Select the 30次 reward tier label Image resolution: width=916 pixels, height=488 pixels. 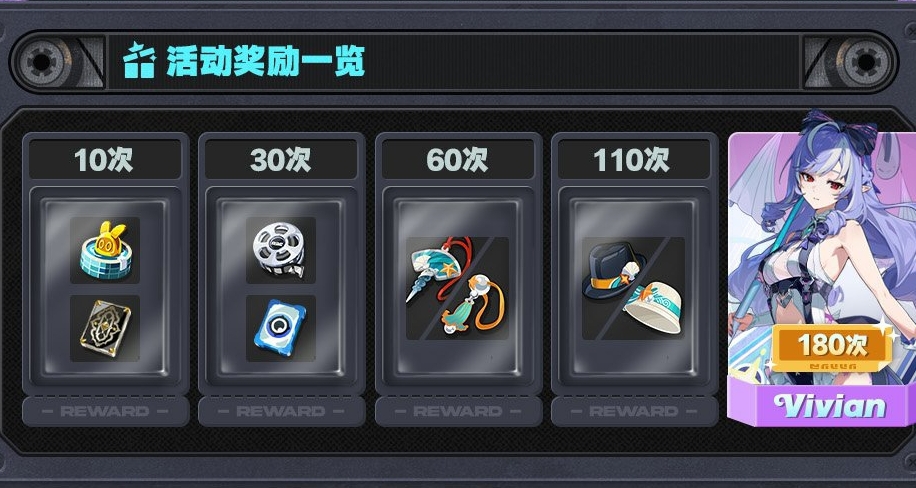pyautogui.click(x=281, y=159)
